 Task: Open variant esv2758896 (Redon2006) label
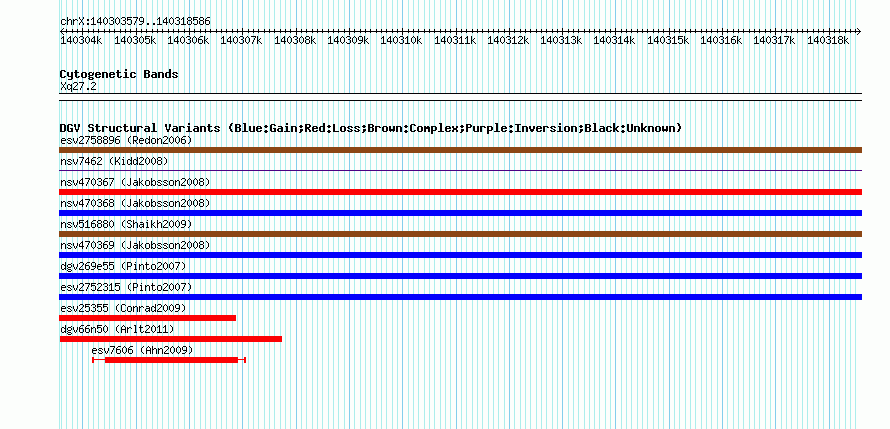point(126,140)
